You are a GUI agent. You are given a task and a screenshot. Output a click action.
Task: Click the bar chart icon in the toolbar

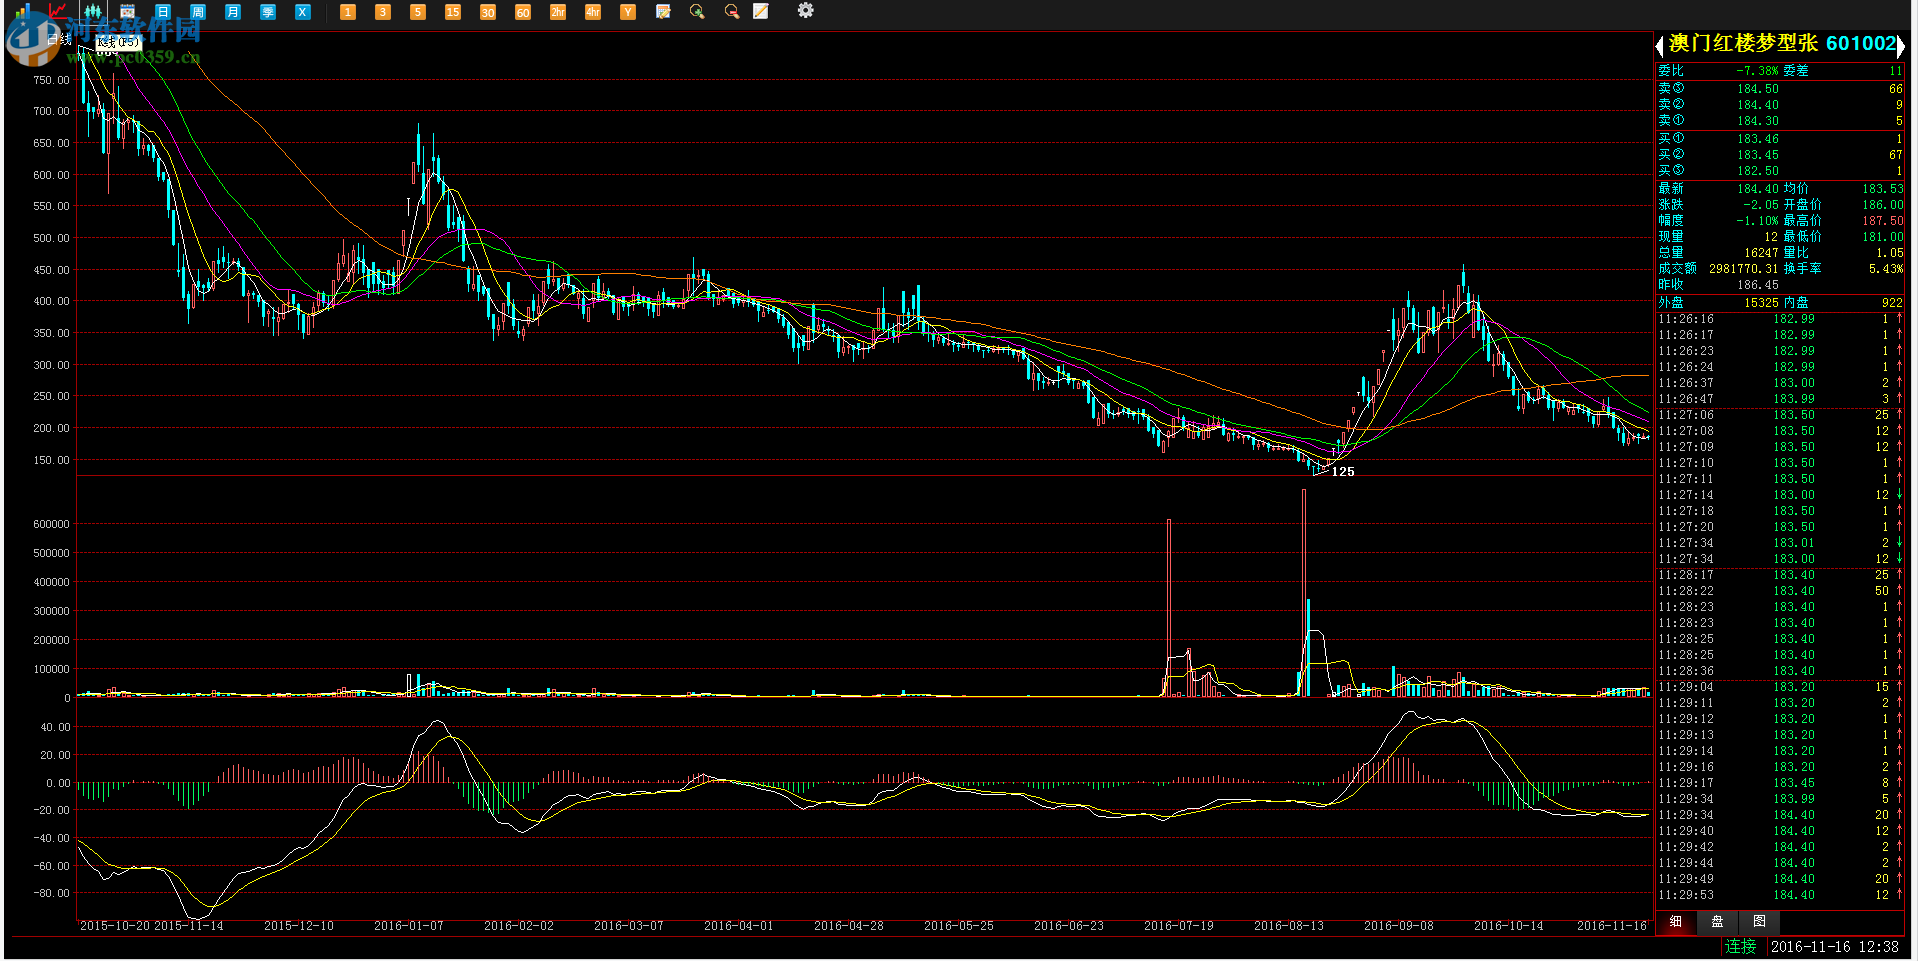point(23,12)
